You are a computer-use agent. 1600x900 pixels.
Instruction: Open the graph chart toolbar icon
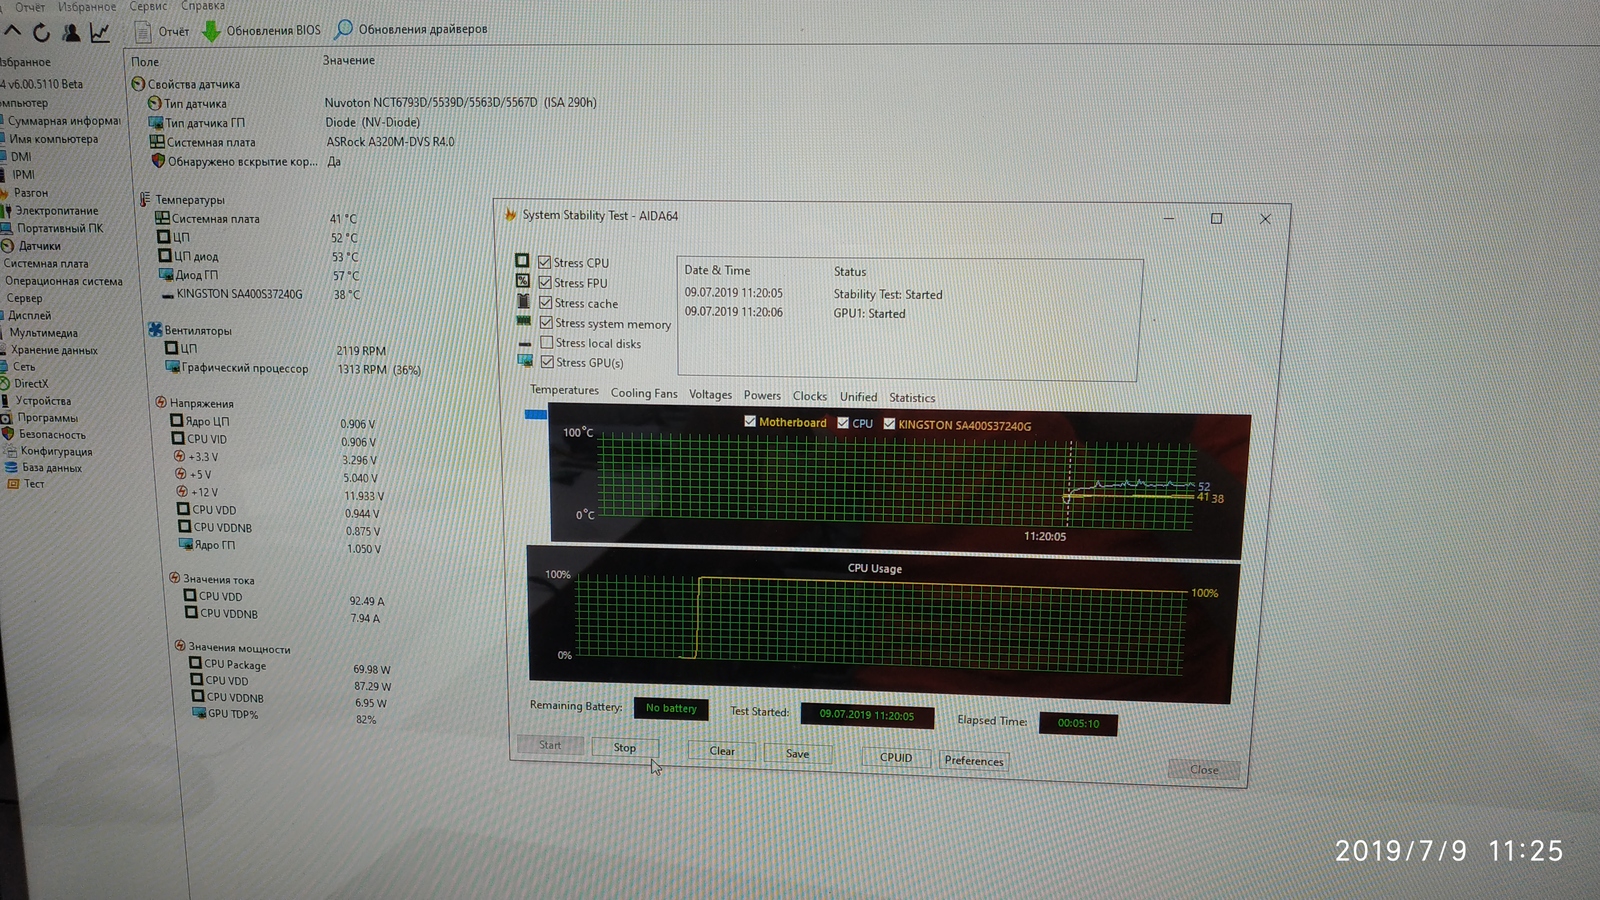(x=100, y=33)
